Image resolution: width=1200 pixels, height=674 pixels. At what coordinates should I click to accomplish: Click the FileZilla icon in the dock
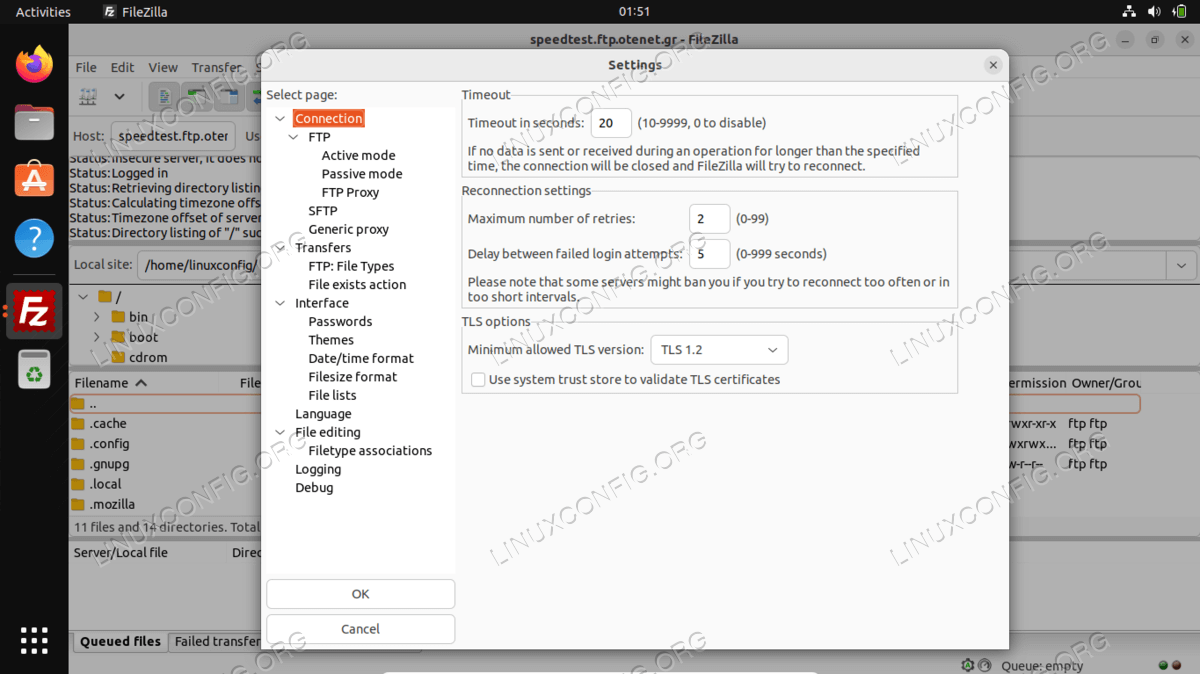[35, 311]
